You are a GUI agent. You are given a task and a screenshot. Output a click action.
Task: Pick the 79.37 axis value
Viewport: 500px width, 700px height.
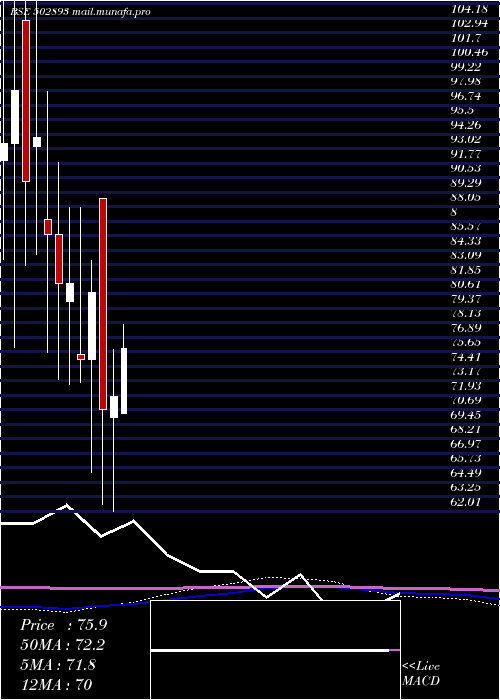(x=466, y=300)
